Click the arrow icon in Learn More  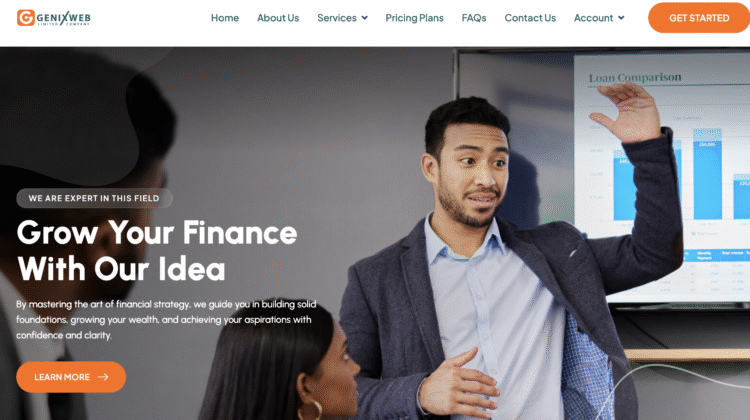pos(103,377)
